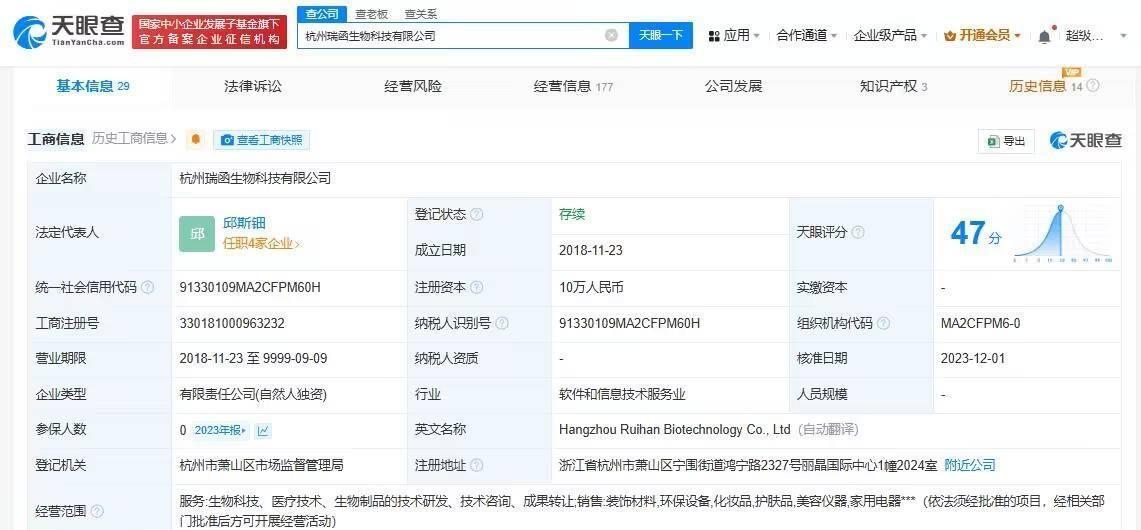The height and width of the screenshot is (530, 1141).
Task: Switch to the 历史信息 tab
Action: (1046, 86)
